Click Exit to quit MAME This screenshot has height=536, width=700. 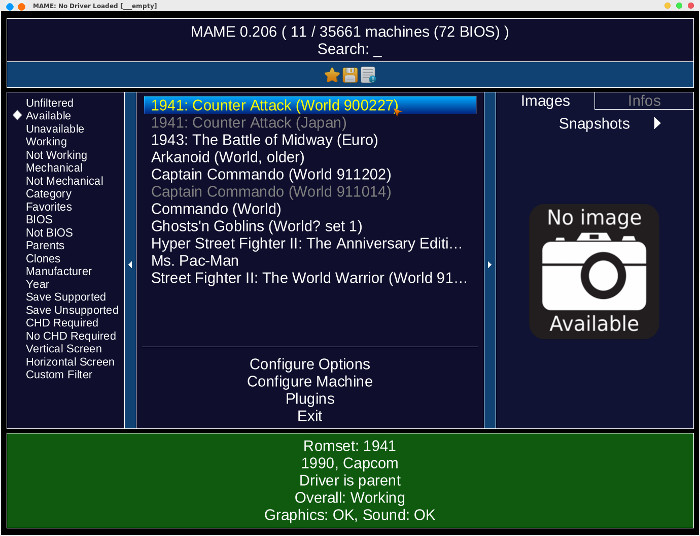(310, 416)
